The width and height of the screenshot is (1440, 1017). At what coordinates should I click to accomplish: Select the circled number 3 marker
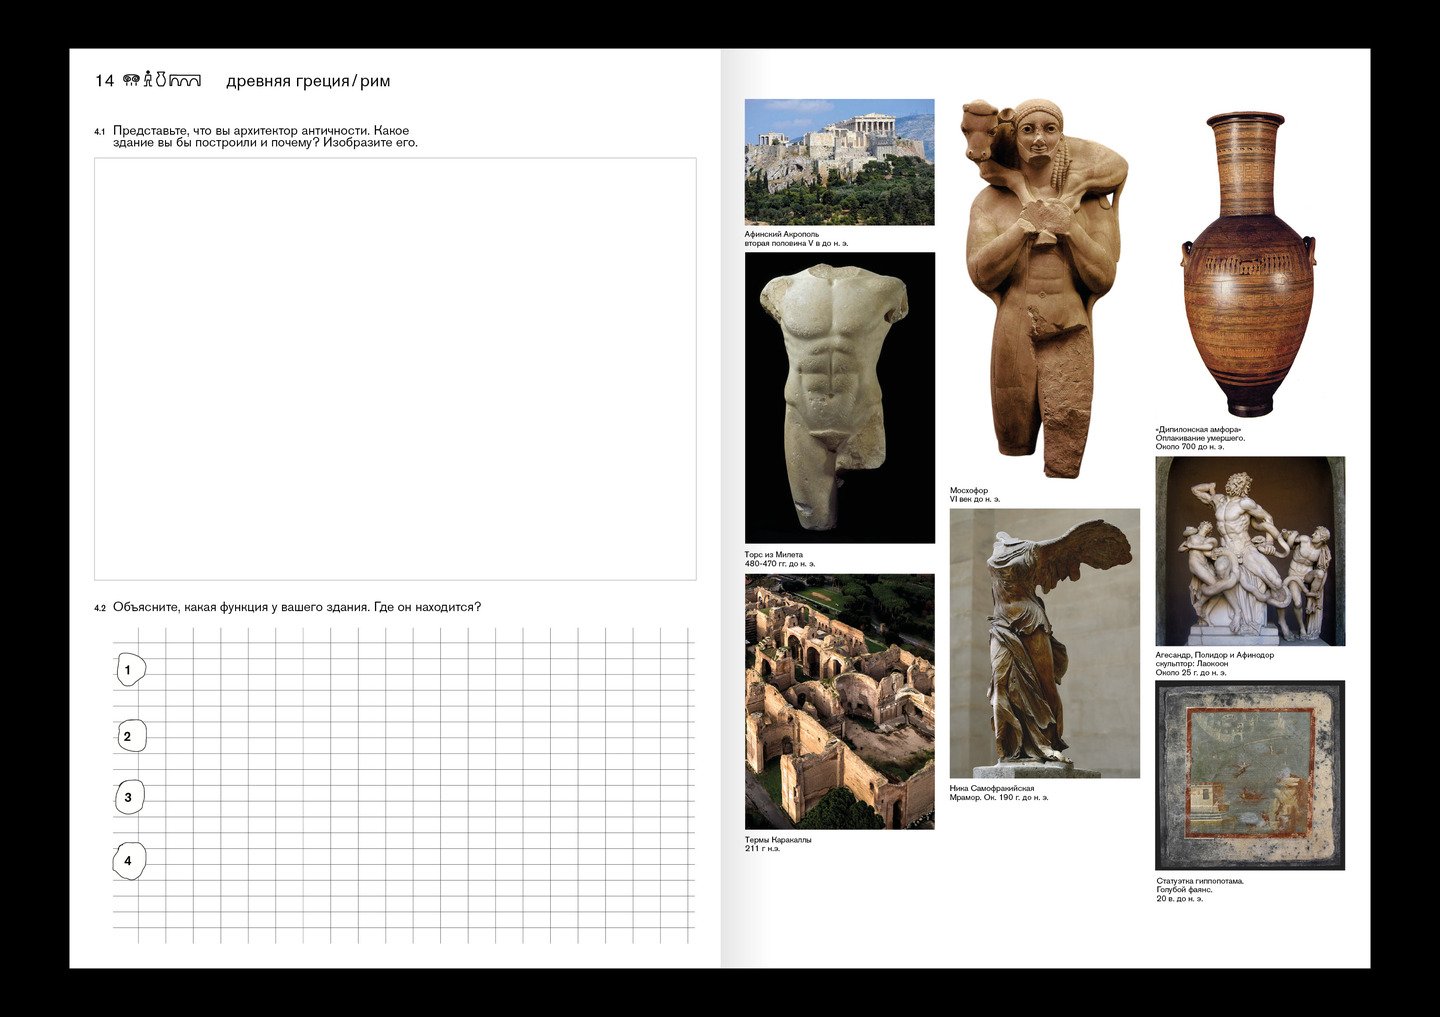(129, 797)
